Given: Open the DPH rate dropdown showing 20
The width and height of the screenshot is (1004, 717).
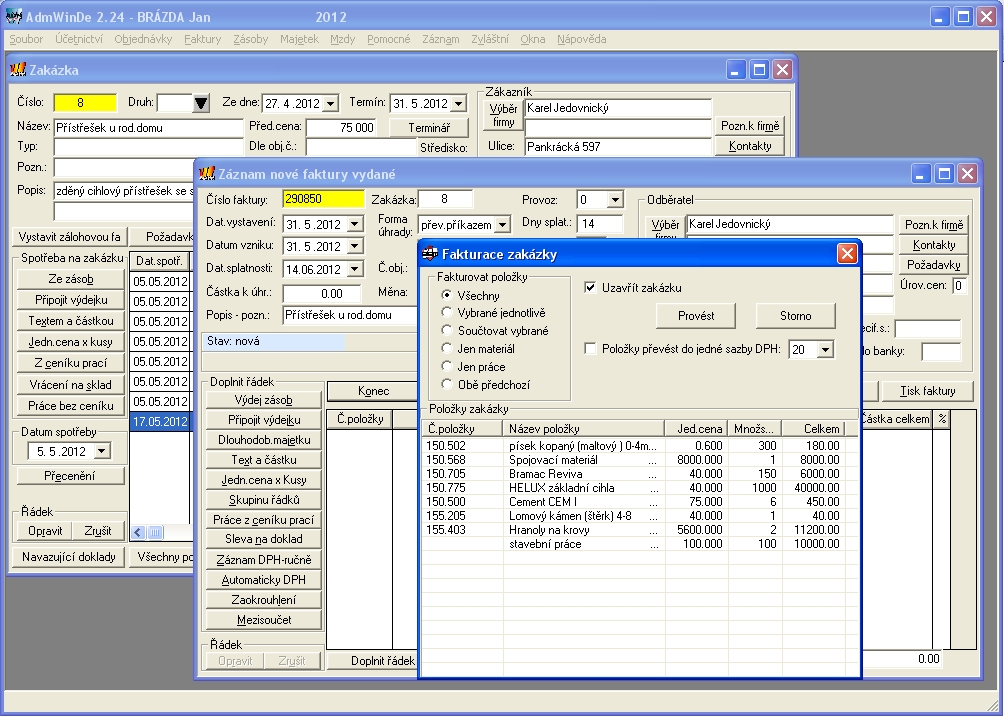Looking at the screenshot, I should coord(825,350).
